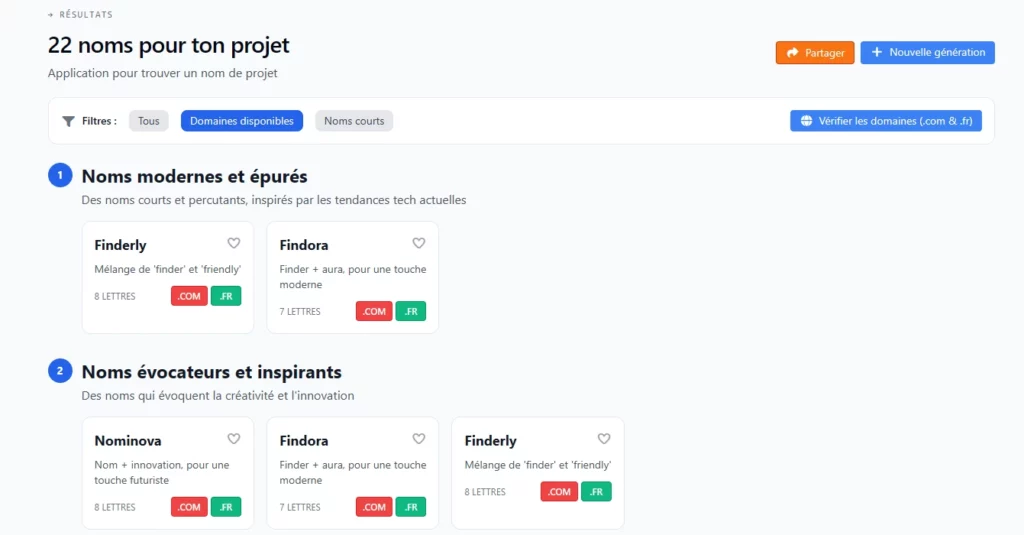The width and height of the screenshot is (1024, 535).
Task: Click heart icon on Findora in section 1
Action: pyautogui.click(x=419, y=243)
